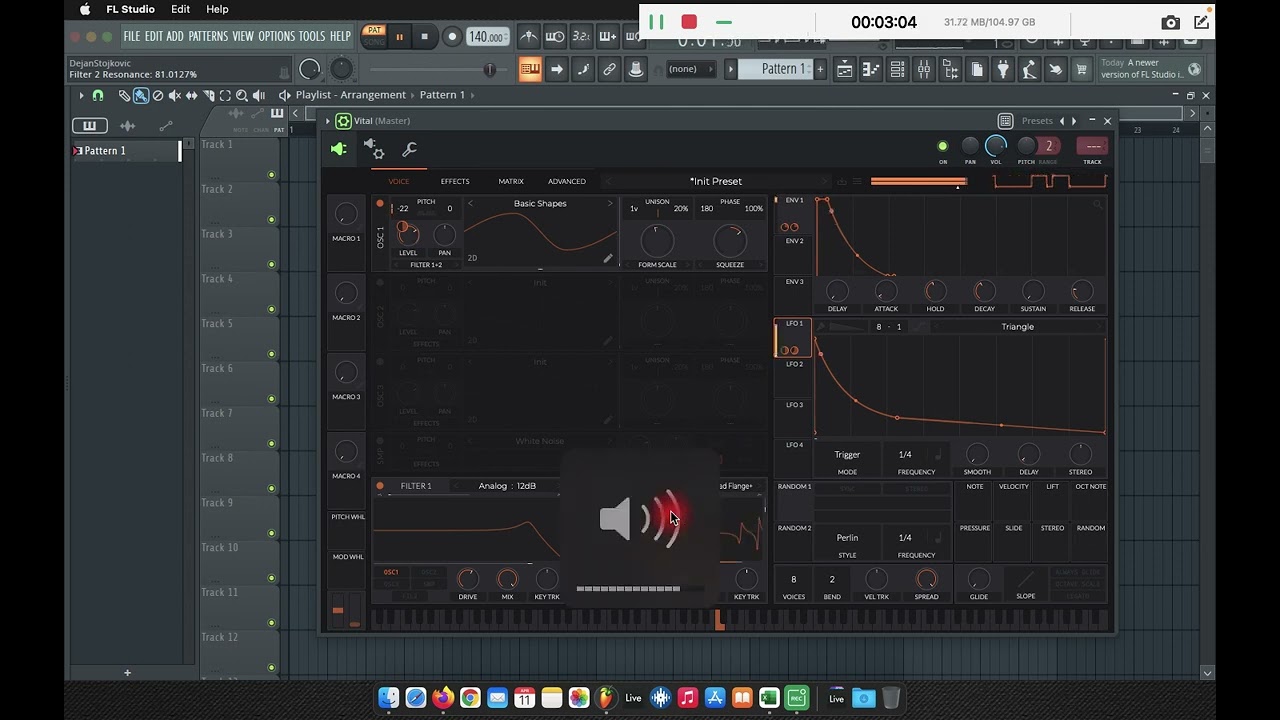
Task: Click the Vital plugin gear options icon
Action: click(344, 121)
